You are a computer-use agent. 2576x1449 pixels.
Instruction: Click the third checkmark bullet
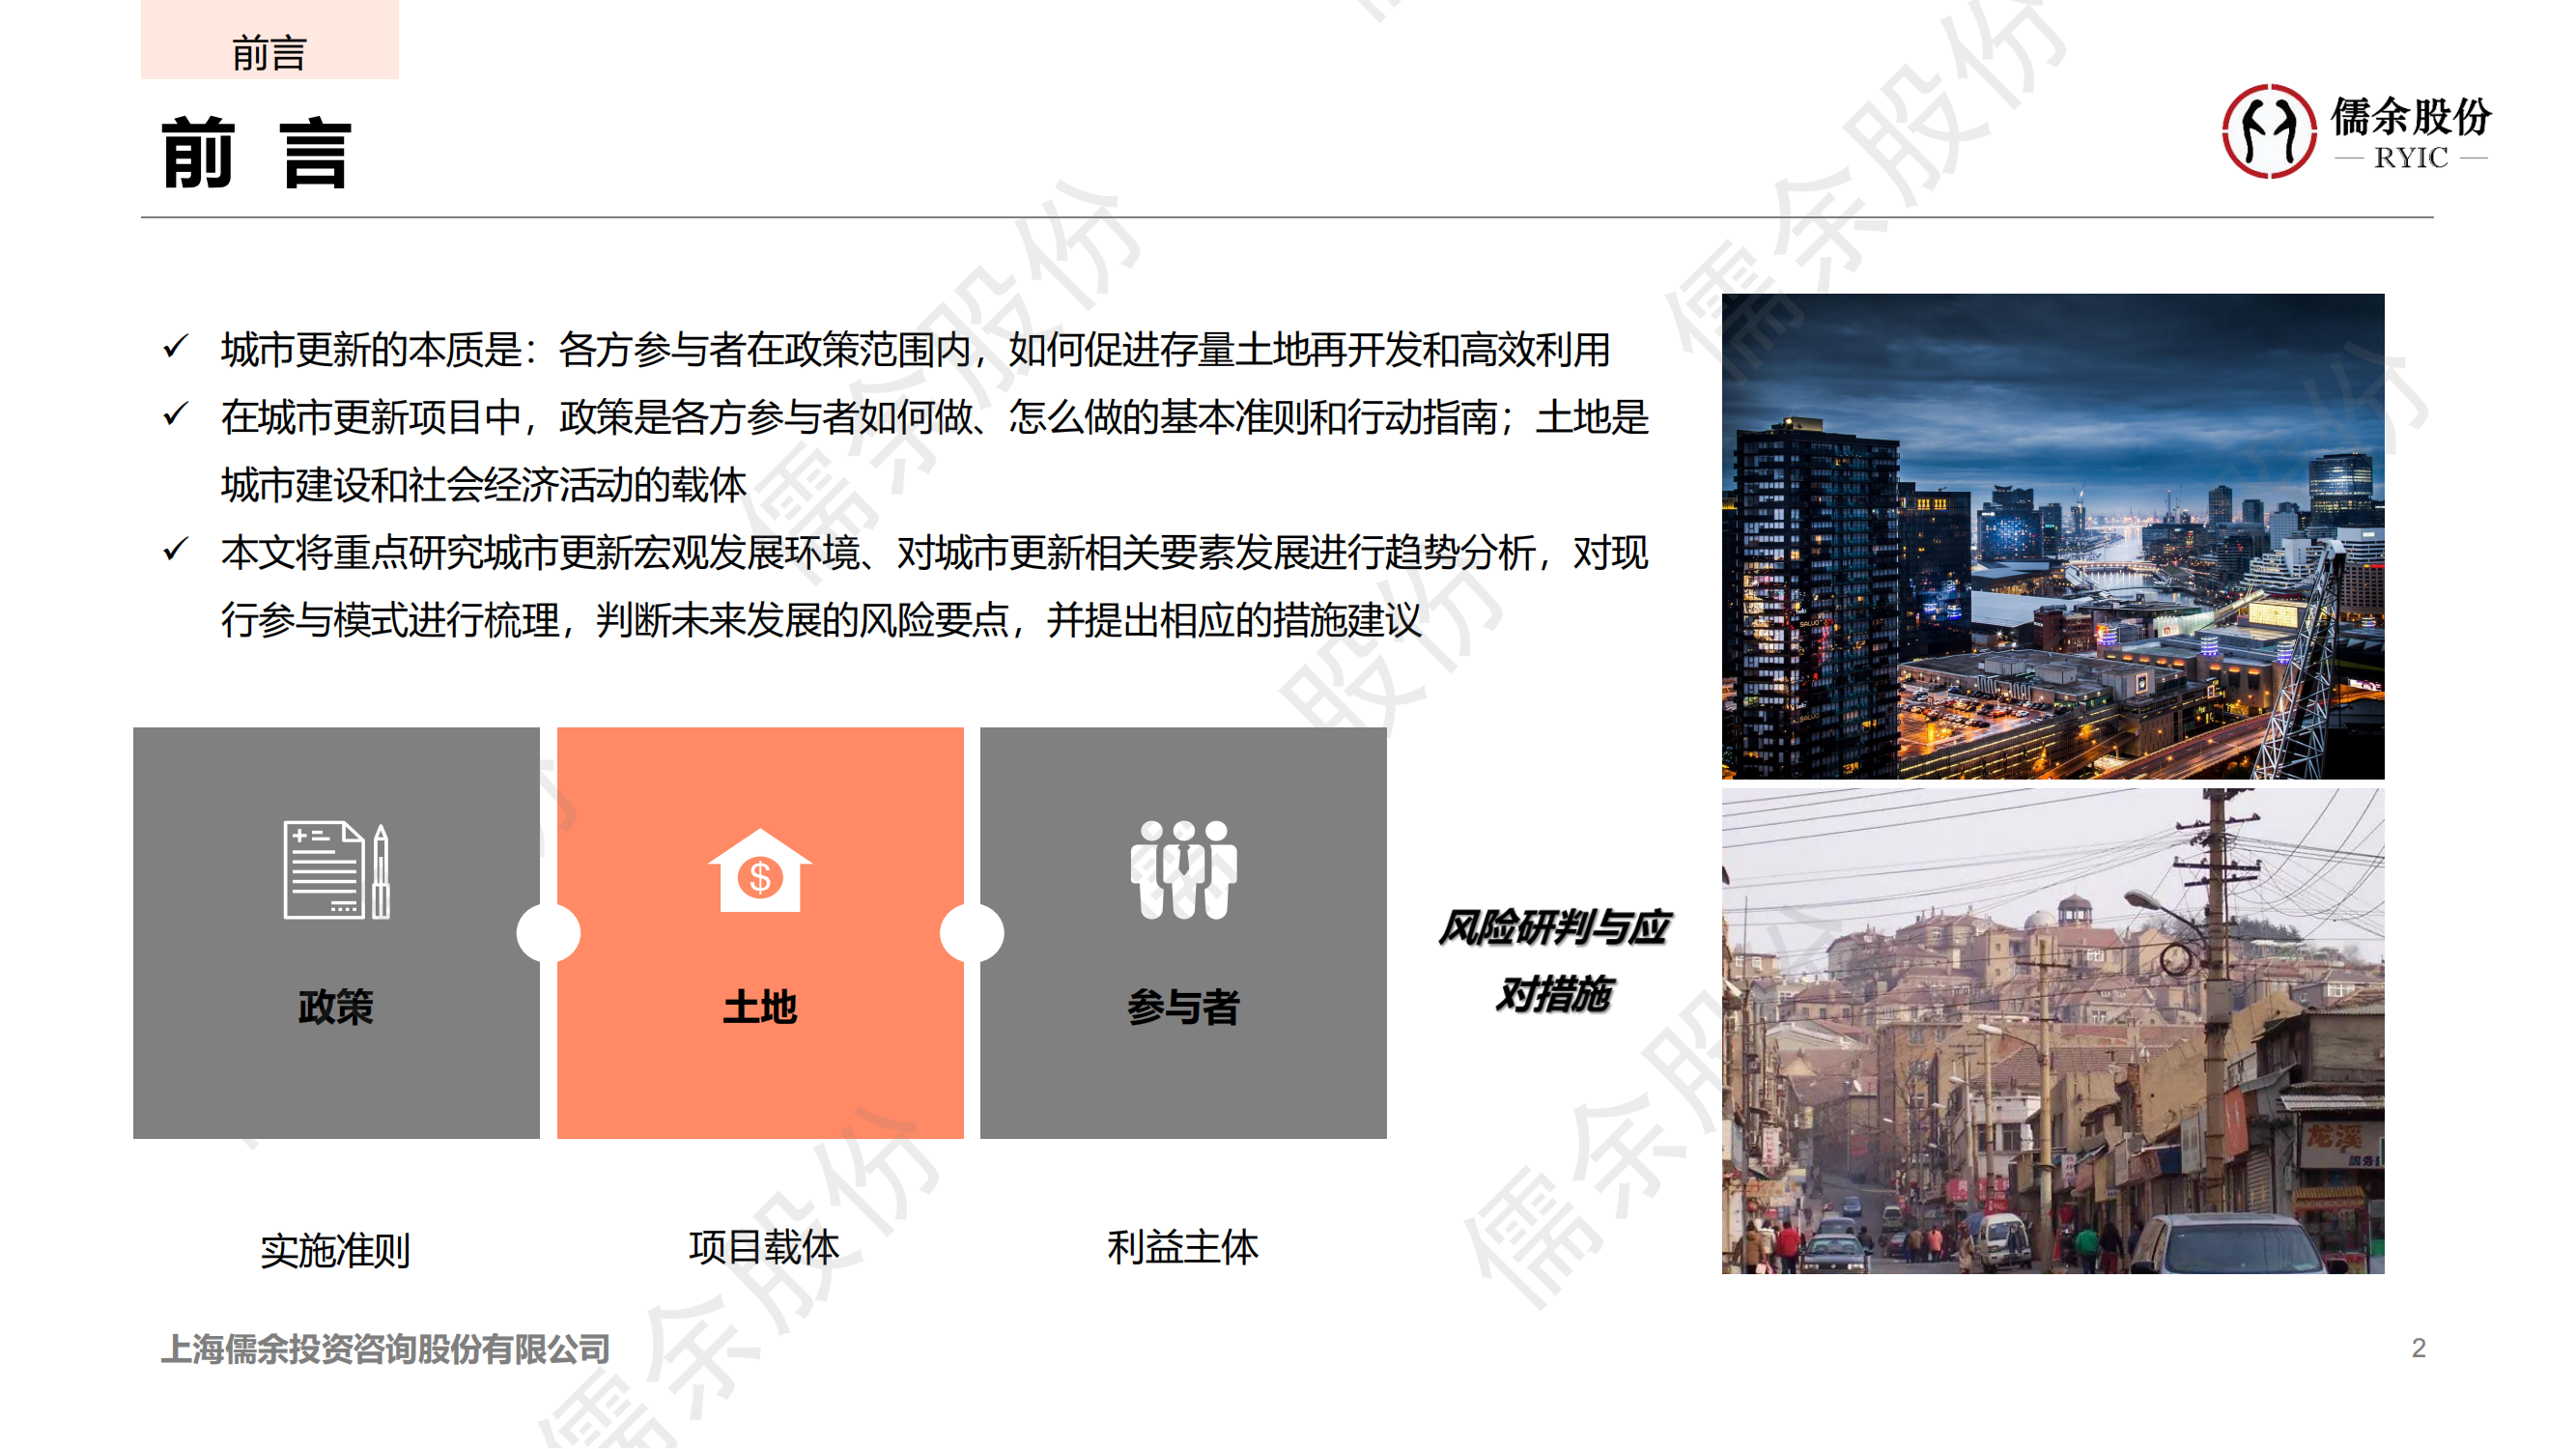tap(176, 549)
